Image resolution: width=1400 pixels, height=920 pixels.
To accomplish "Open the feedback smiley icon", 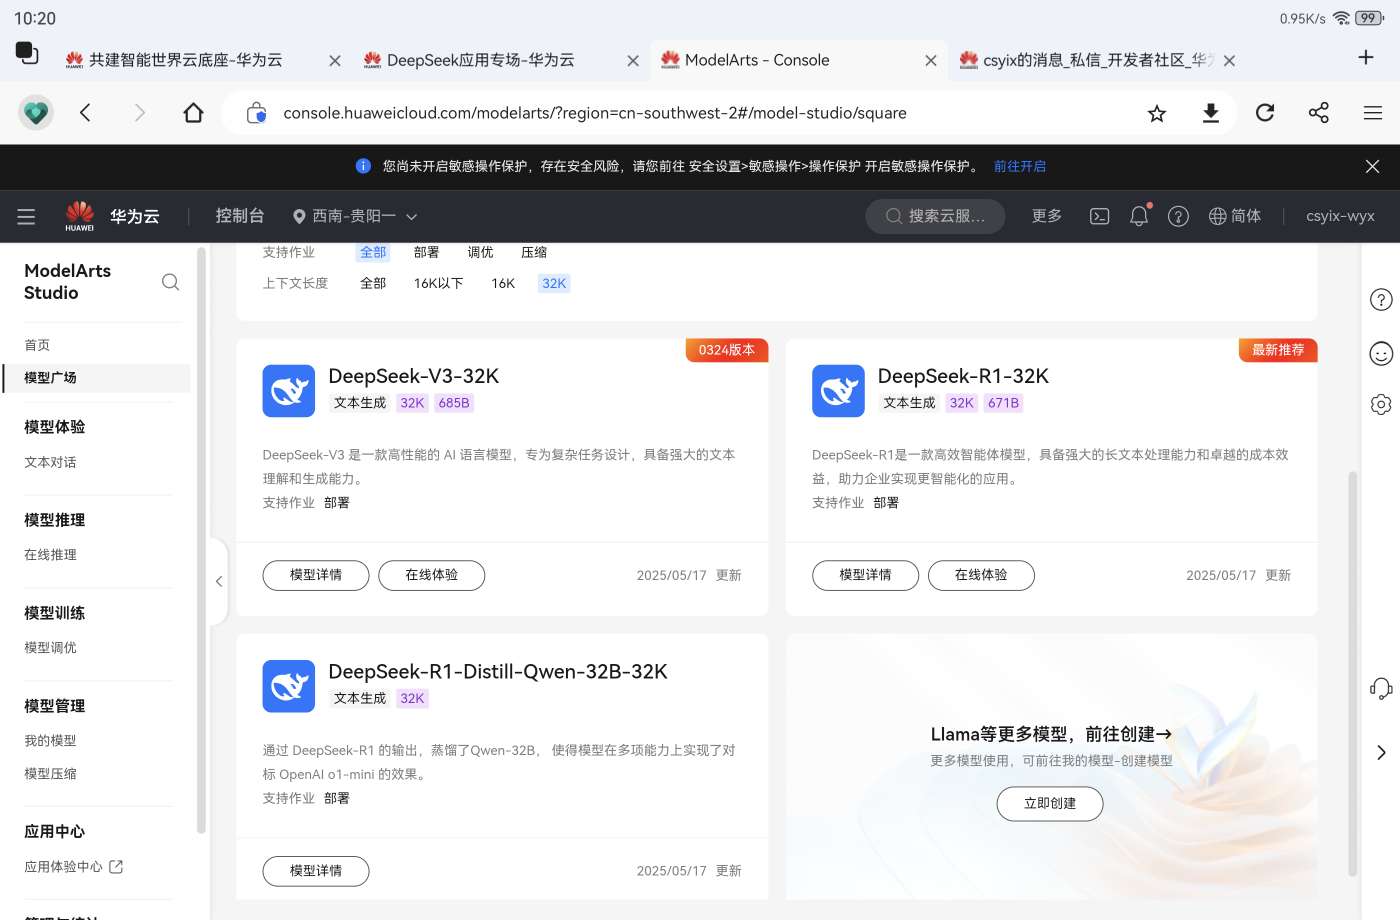I will coord(1381,353).
